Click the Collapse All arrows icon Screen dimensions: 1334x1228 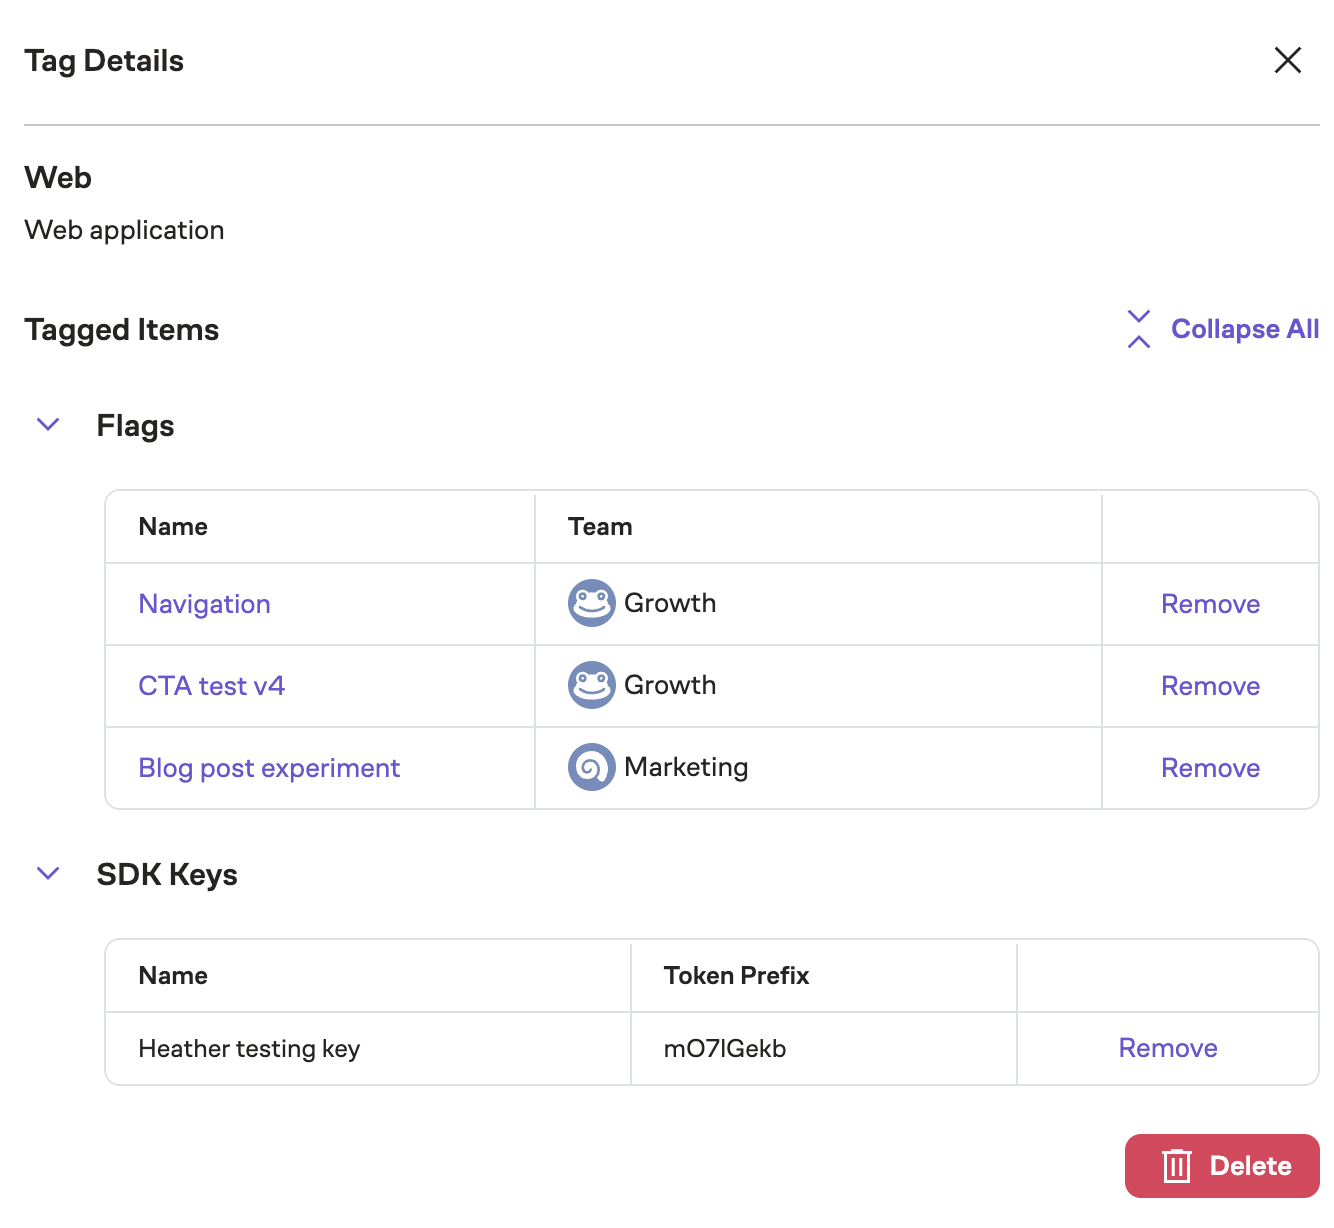click(x=1138, y=329)
